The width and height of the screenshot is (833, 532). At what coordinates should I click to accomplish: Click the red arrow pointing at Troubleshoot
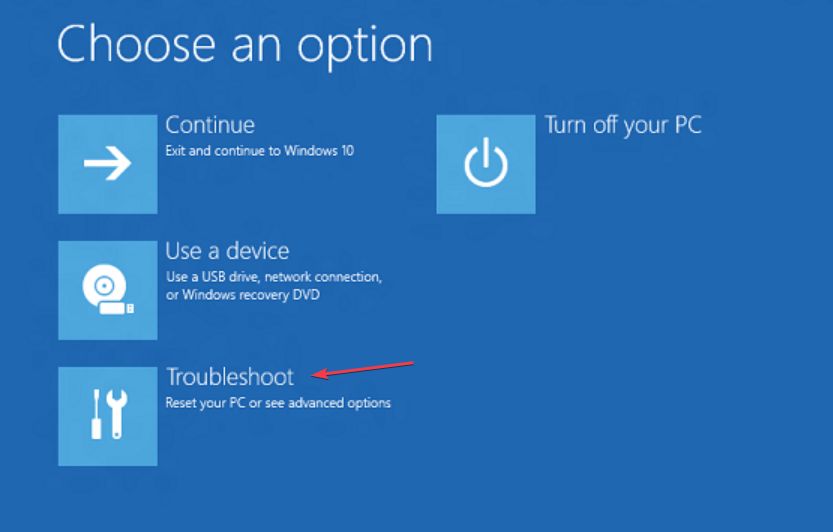pos(363,370)
